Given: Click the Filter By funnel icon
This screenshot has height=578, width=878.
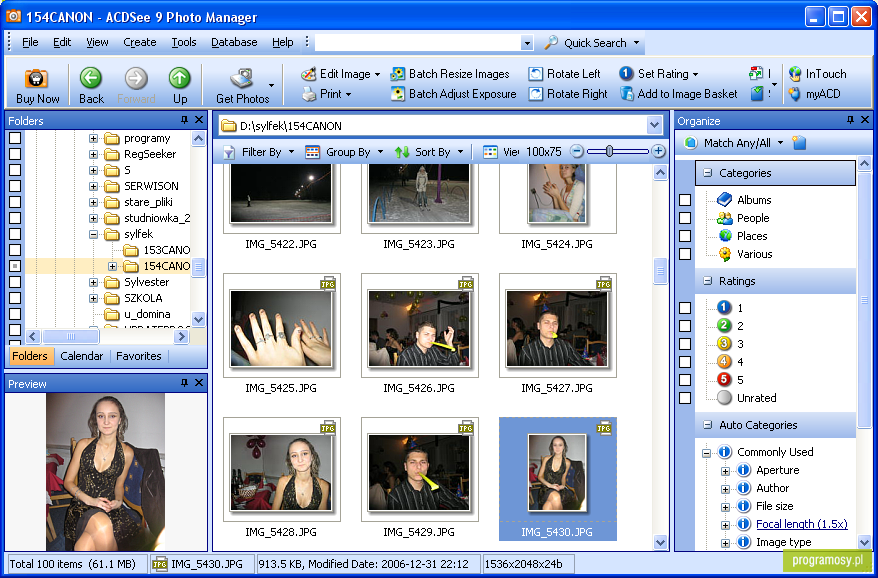Looking at the screenshot, I should [x=229, y=152].
